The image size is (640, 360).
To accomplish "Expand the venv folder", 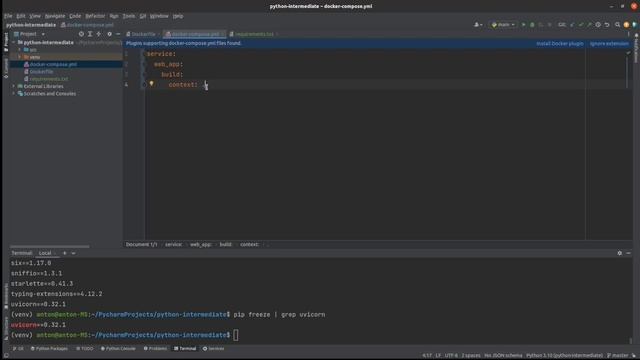I will (x=19, y=57).
